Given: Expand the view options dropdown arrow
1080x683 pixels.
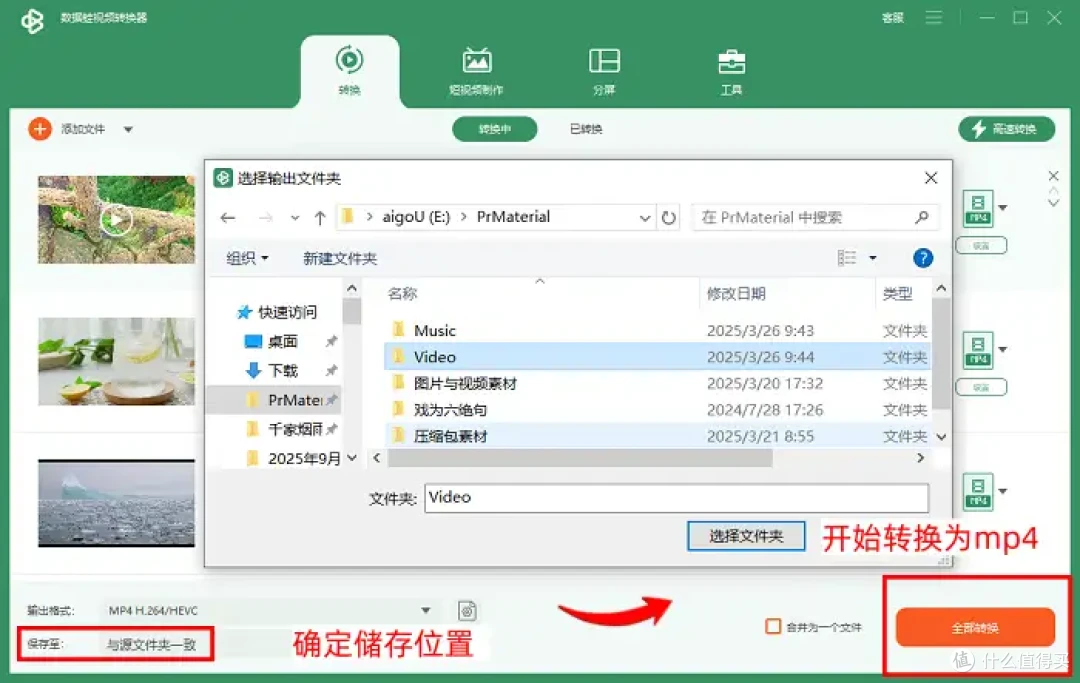Looking at the screenshot, I should (873, 258).
